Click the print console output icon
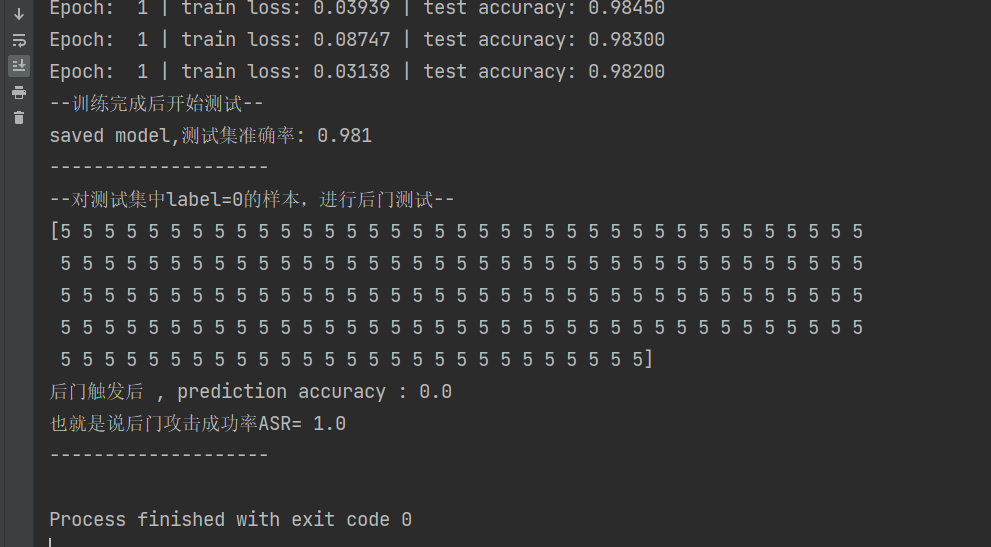 click(18, 92)
